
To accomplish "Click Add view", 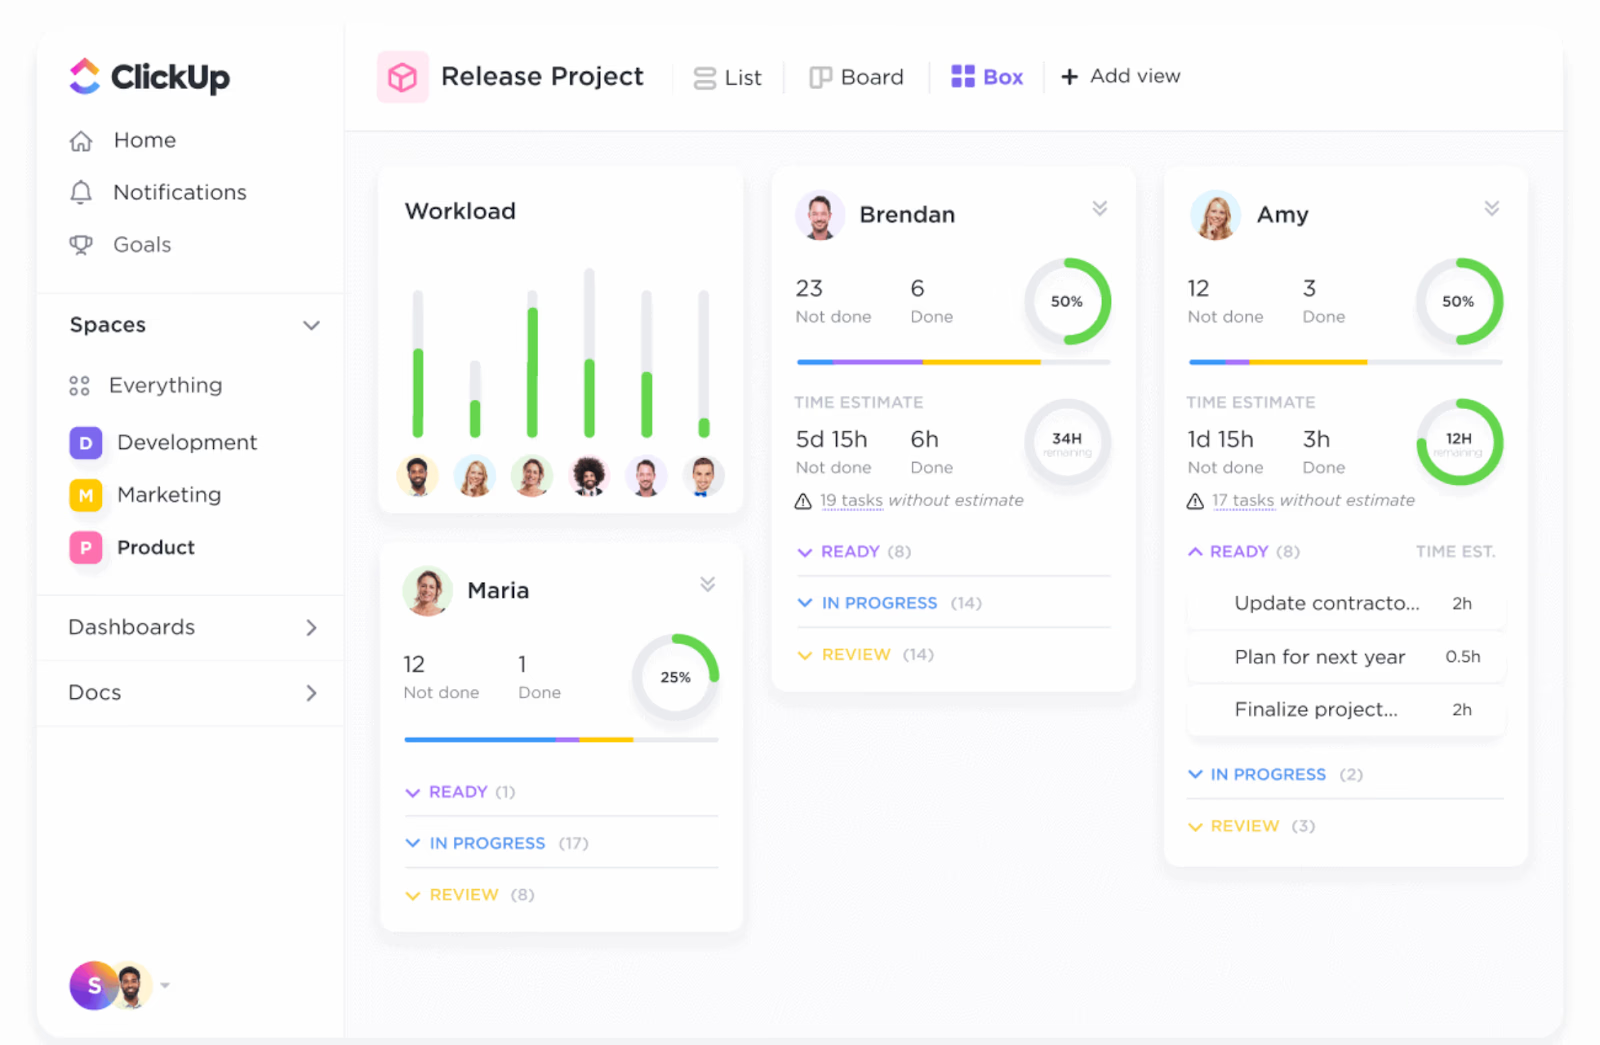I will [1120, 76].
